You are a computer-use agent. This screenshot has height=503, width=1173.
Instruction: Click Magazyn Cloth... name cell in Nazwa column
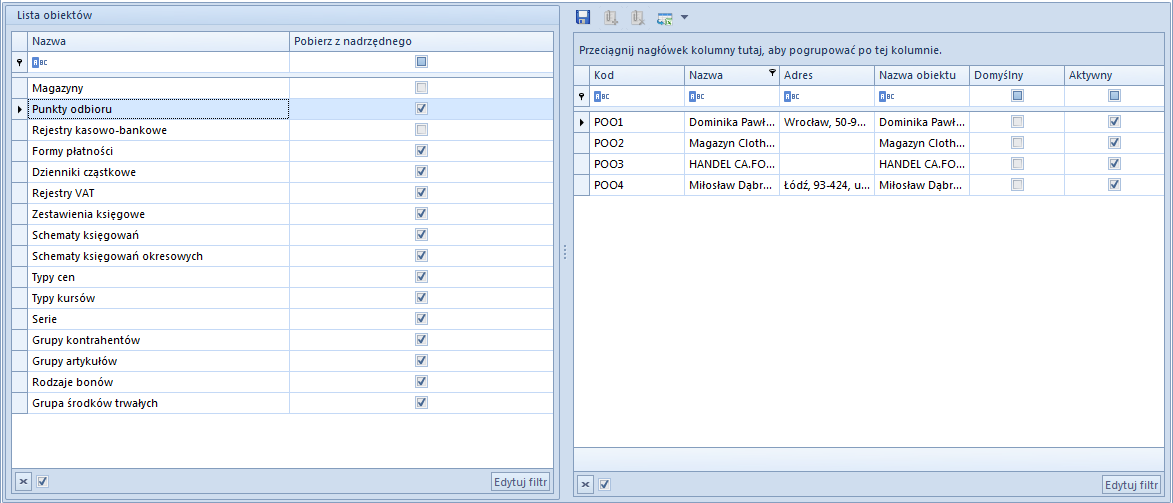tap(732, 142)
